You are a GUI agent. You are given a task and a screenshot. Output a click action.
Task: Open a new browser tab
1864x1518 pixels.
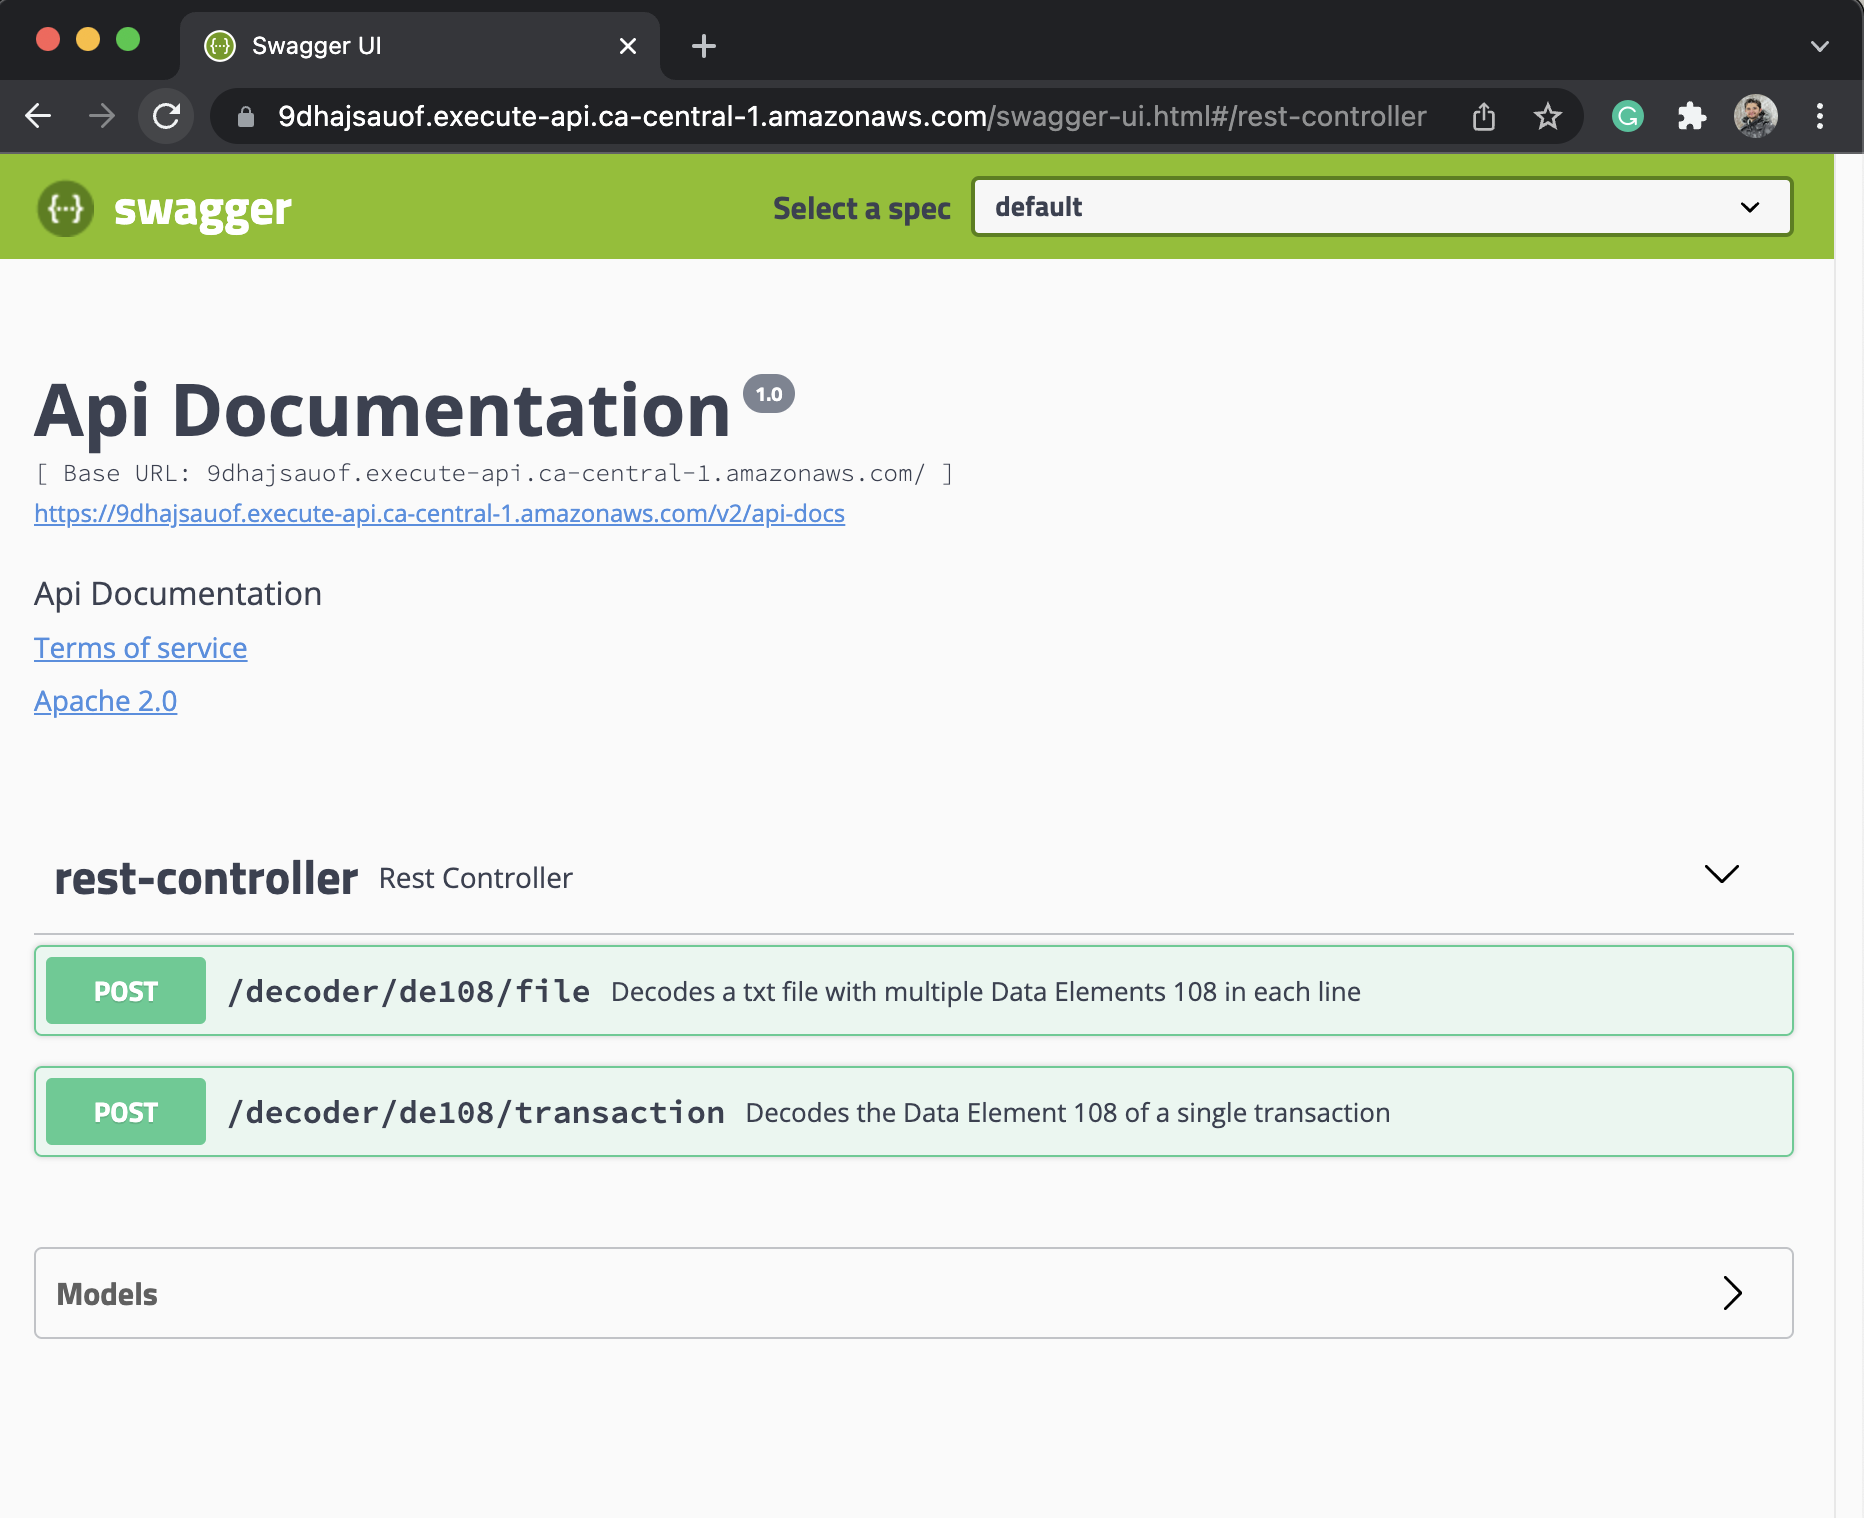pyautogui.click(x=704, y=46)
